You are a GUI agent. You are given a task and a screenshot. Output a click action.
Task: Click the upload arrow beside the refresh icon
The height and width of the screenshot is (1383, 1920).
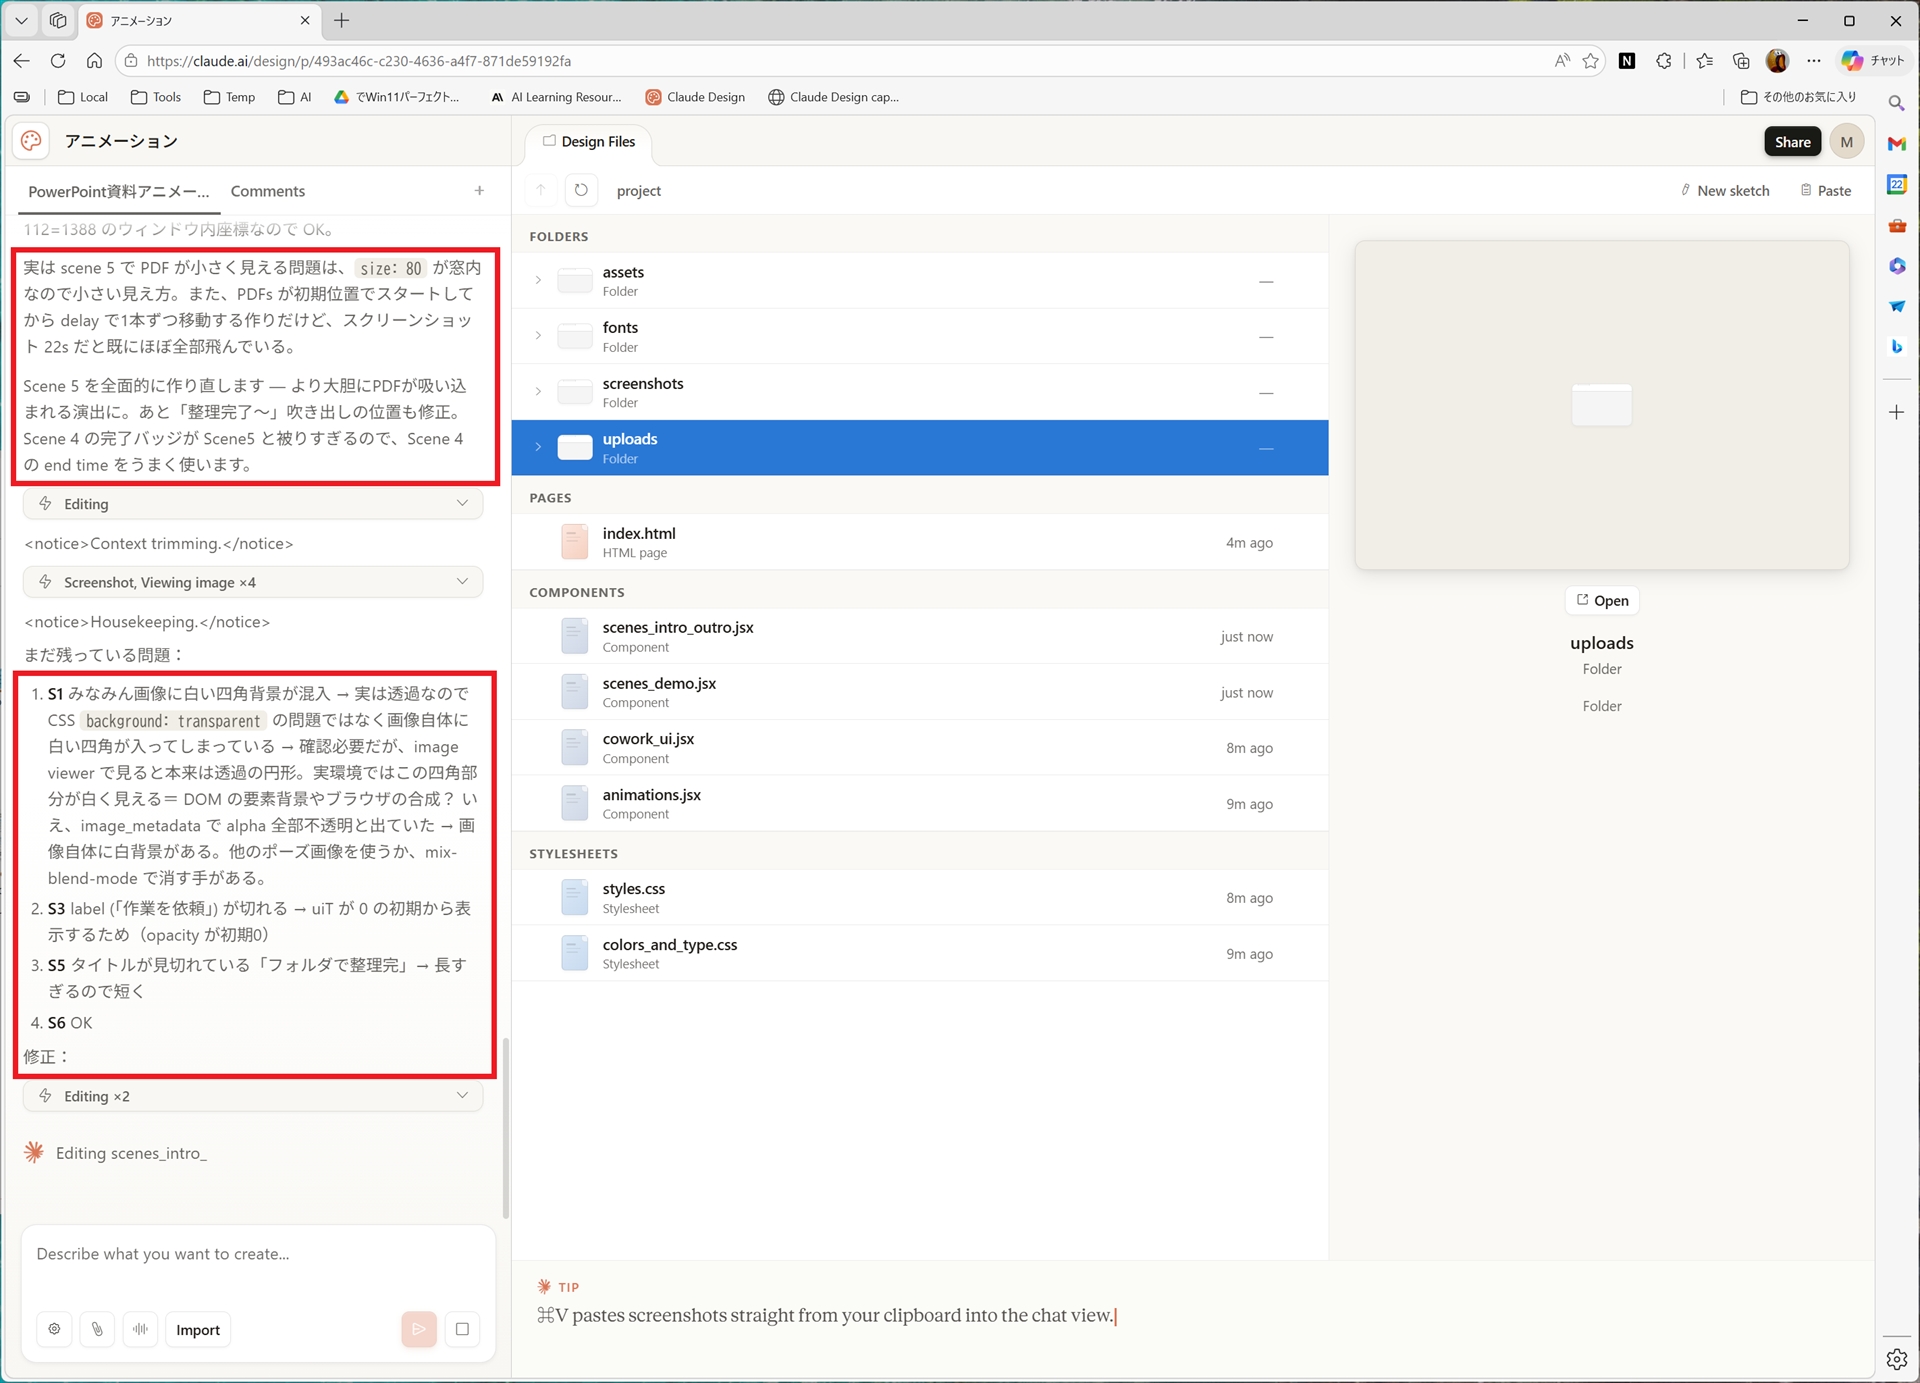[540, 190]
